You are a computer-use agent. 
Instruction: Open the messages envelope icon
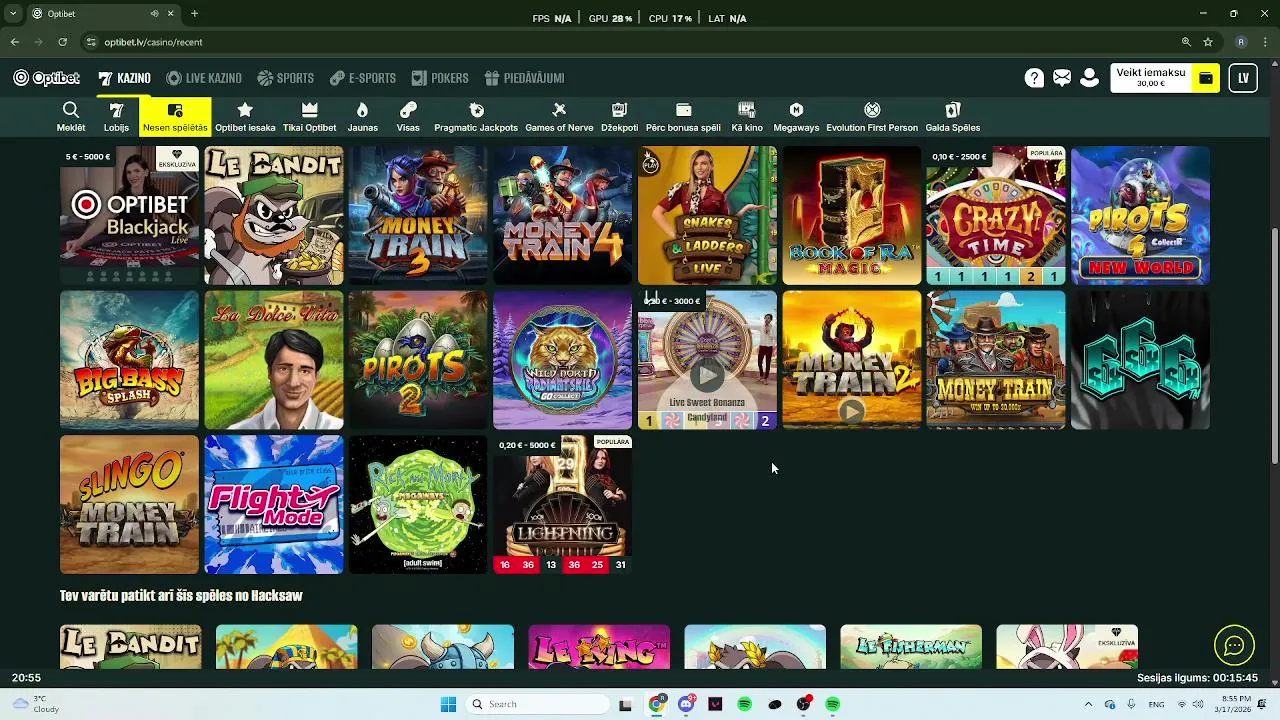coord(1062,78)
